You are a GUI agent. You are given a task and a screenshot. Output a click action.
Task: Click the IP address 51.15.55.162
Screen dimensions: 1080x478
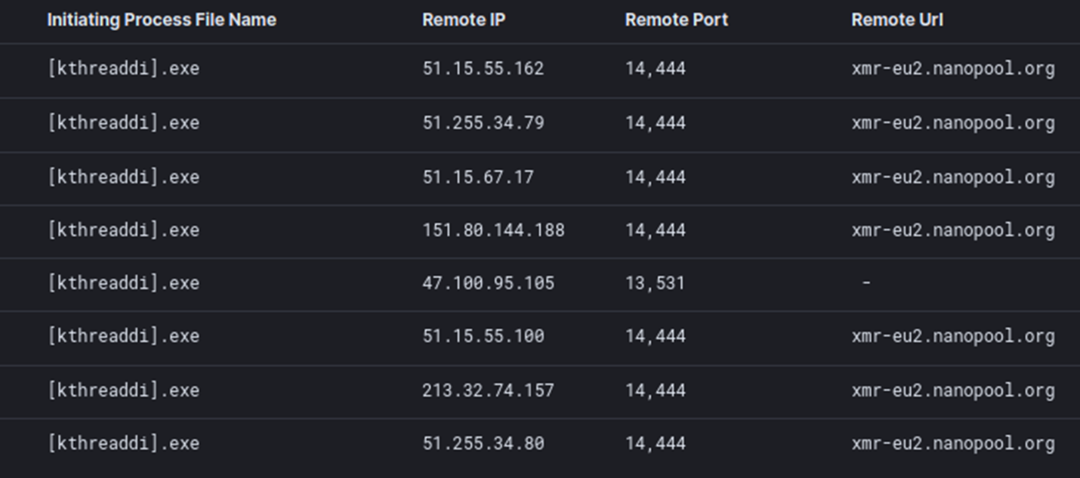click(483, 70)
